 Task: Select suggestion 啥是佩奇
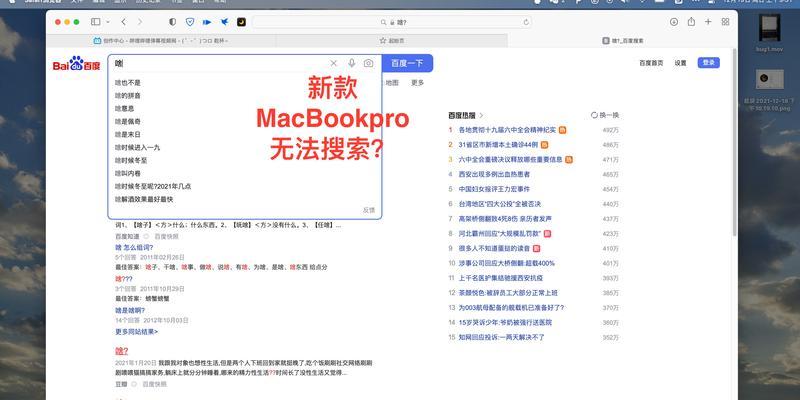(x=129, y=121)
